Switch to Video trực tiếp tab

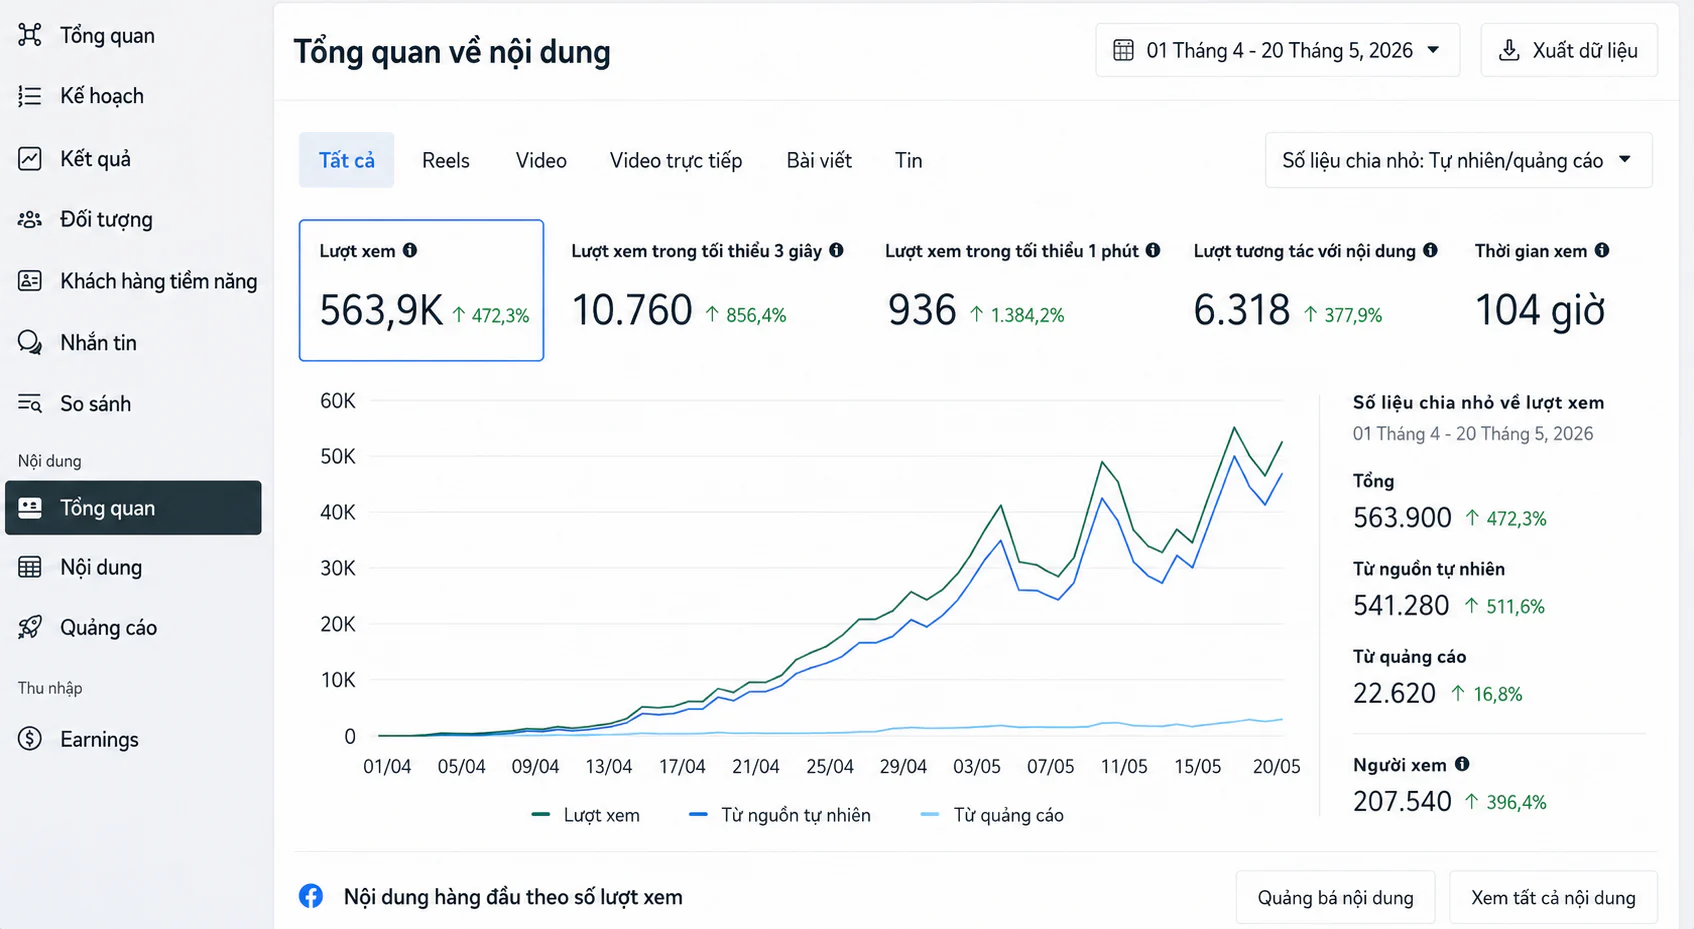tap(676, 160)
